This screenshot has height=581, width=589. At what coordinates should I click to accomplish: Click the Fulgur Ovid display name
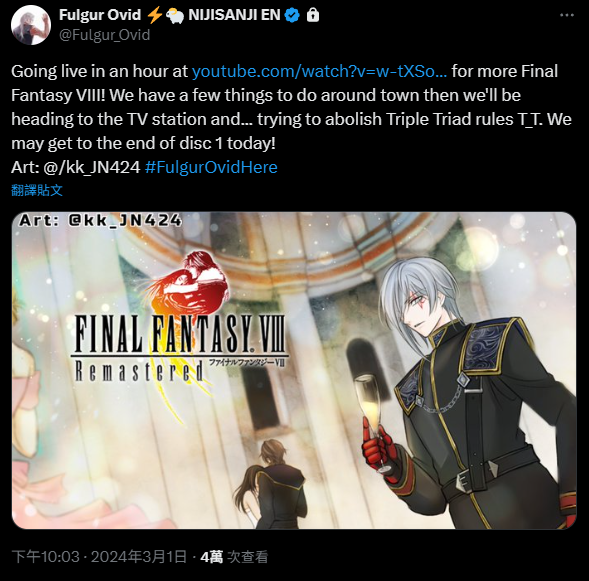tap(100, 15)
